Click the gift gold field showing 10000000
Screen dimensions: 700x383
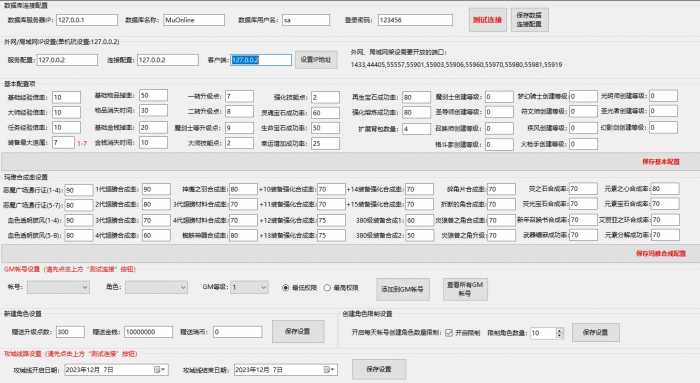pos(148,332)
